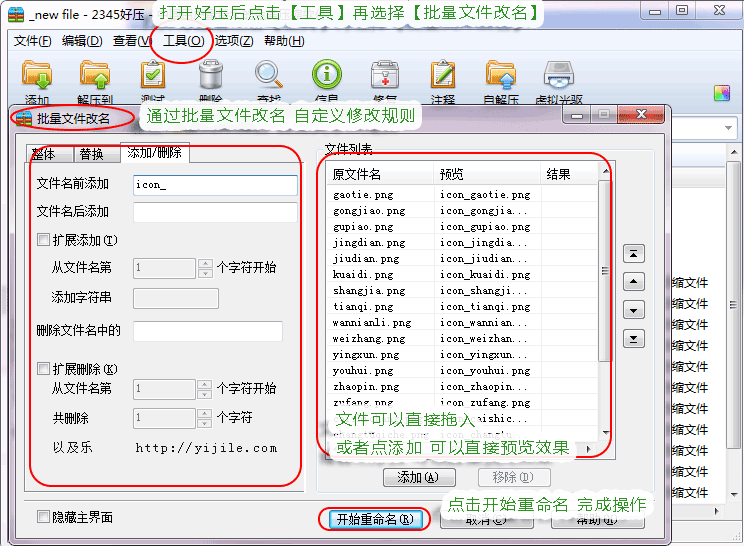Click the delete trash can toolbar icon
Image resolution: width=744 pixels, height=546 pixels.
[211, 74]
